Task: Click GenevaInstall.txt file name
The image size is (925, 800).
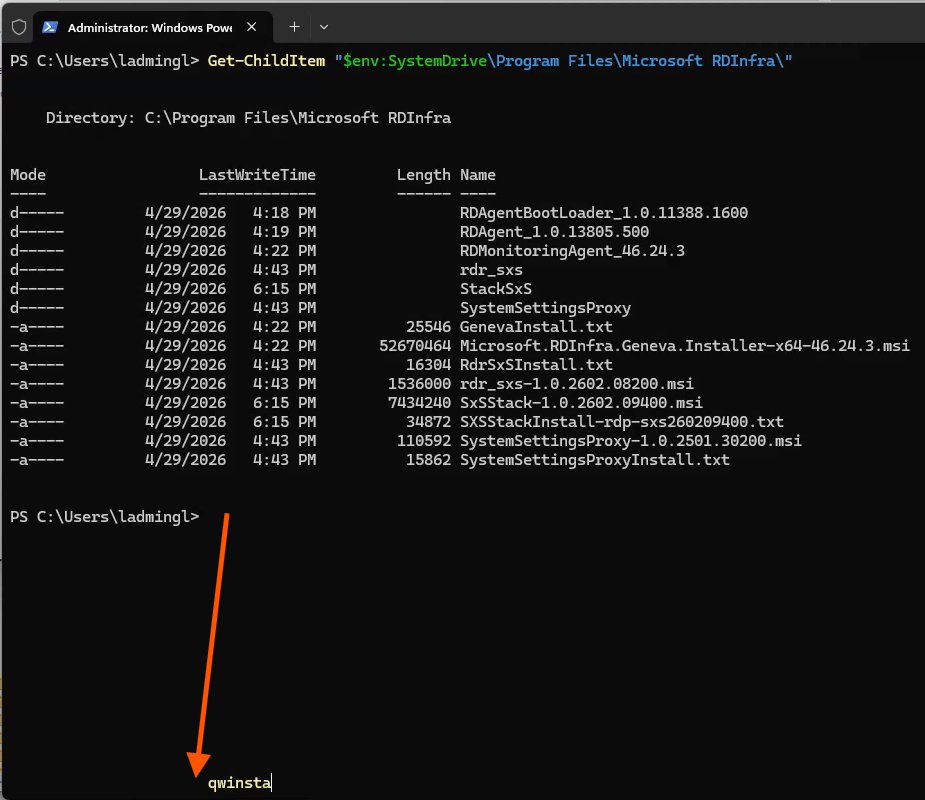Action: pyautogui.click(x=536, y=327)
